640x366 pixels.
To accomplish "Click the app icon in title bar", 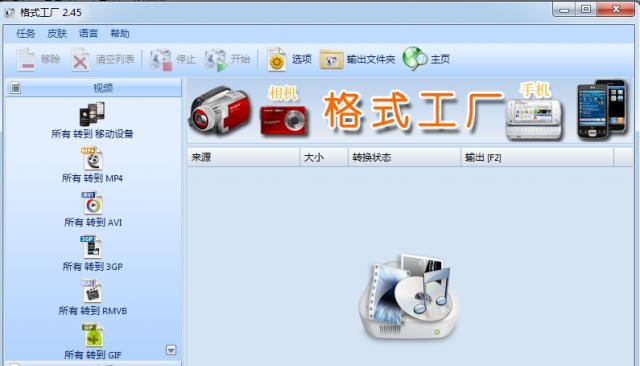I will click(9, 12).
